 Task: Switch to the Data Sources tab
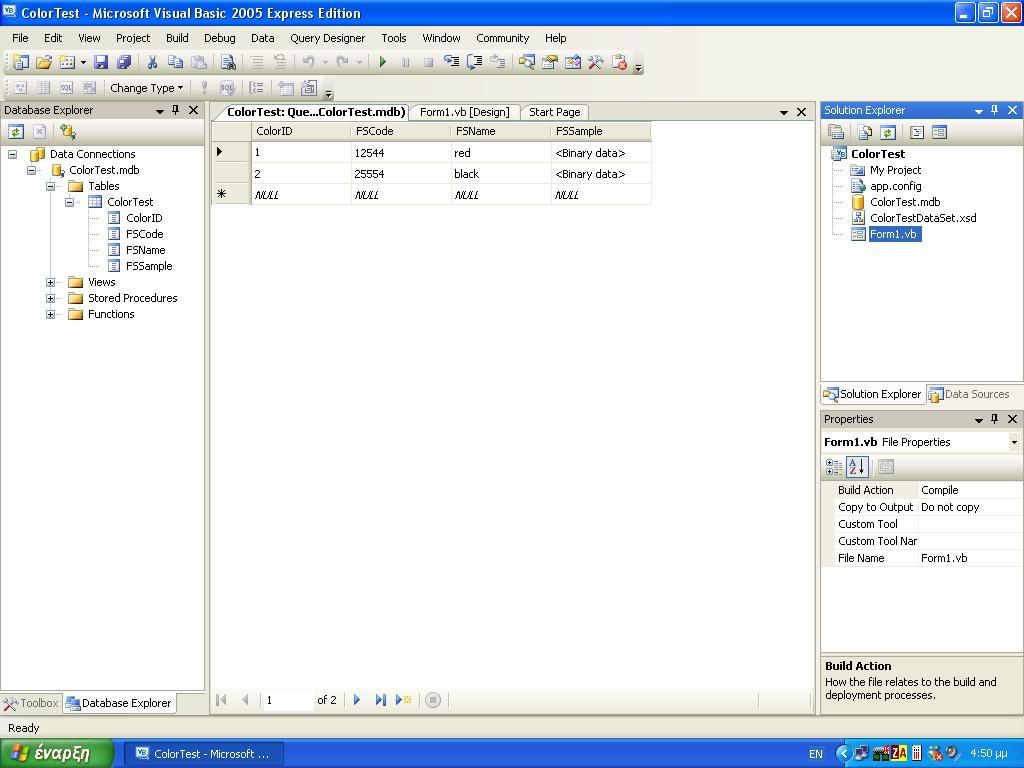pos(969,394)
